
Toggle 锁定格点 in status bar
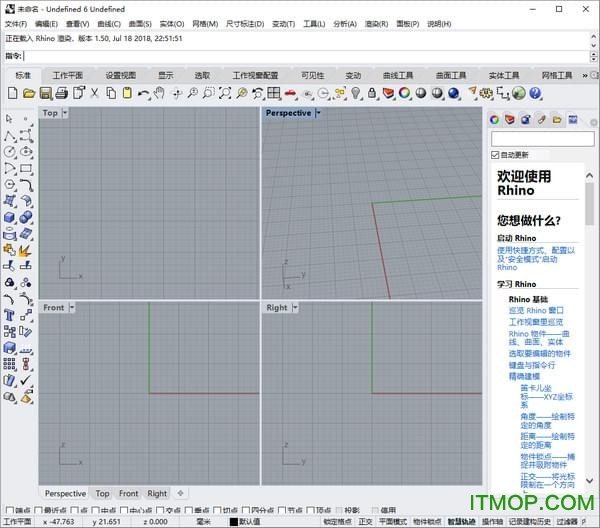coord(338,521)
